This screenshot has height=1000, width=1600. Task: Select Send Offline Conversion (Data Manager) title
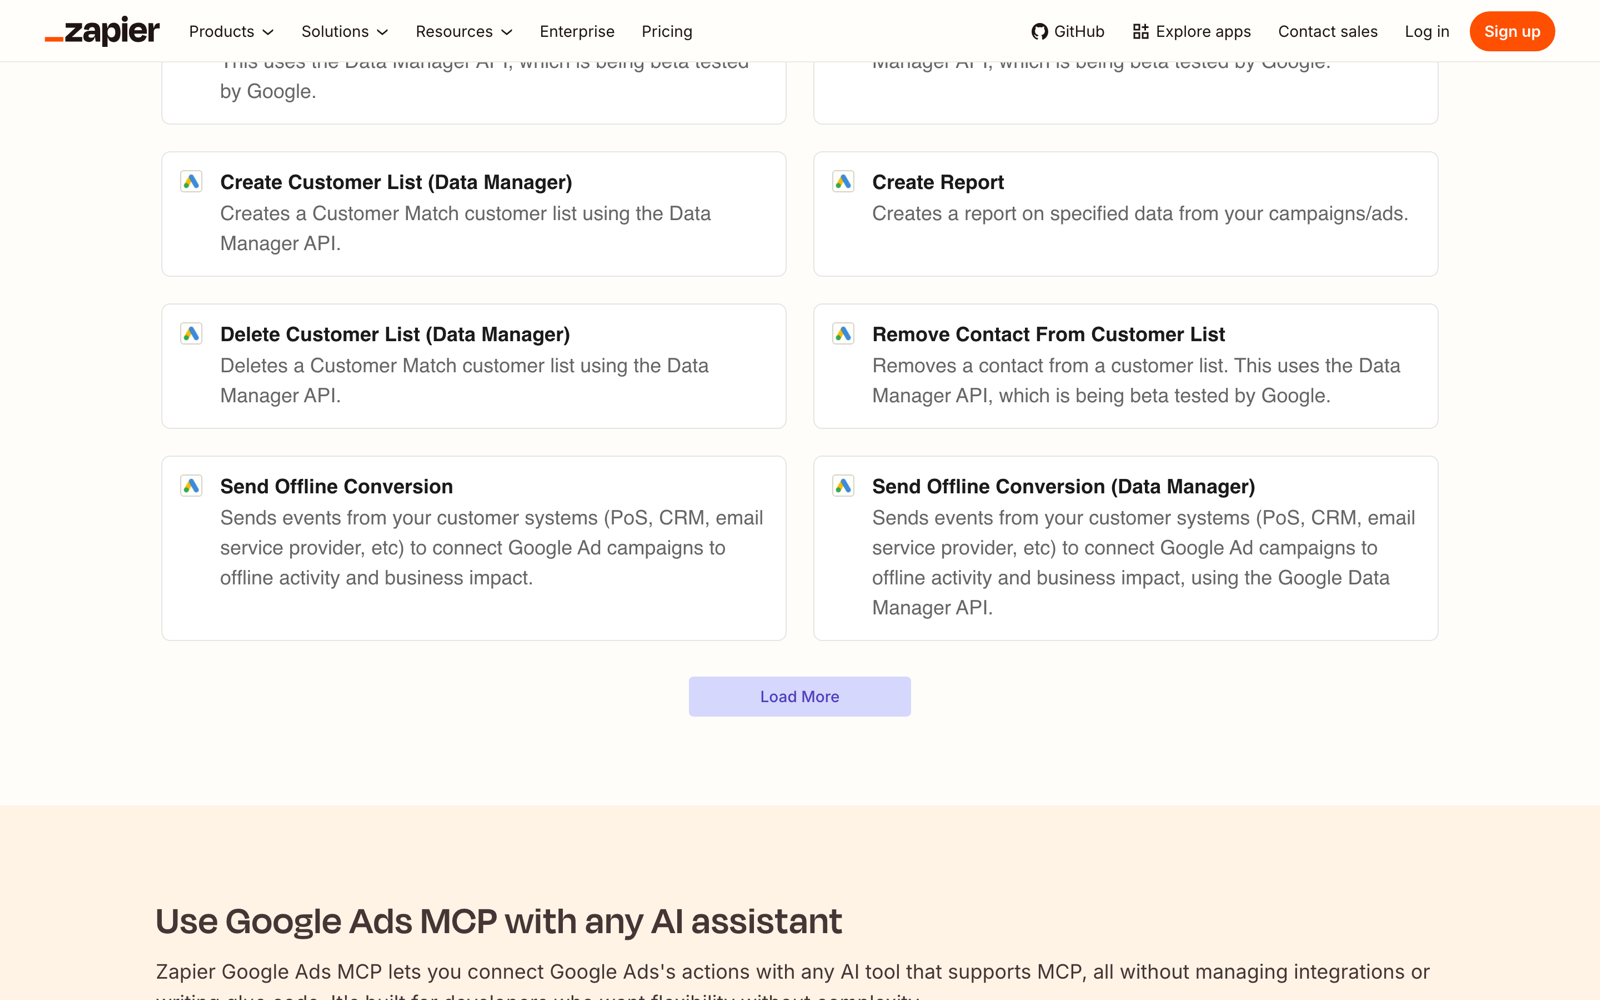click(x=1063, y=486)
